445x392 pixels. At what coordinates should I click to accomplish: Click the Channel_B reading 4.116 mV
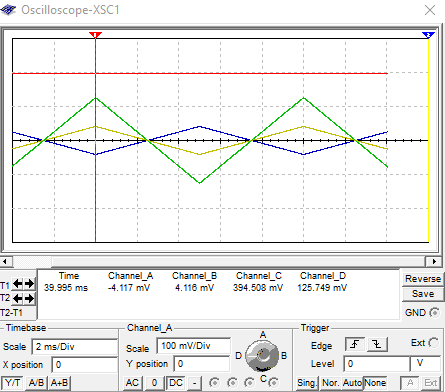[194, 288]
